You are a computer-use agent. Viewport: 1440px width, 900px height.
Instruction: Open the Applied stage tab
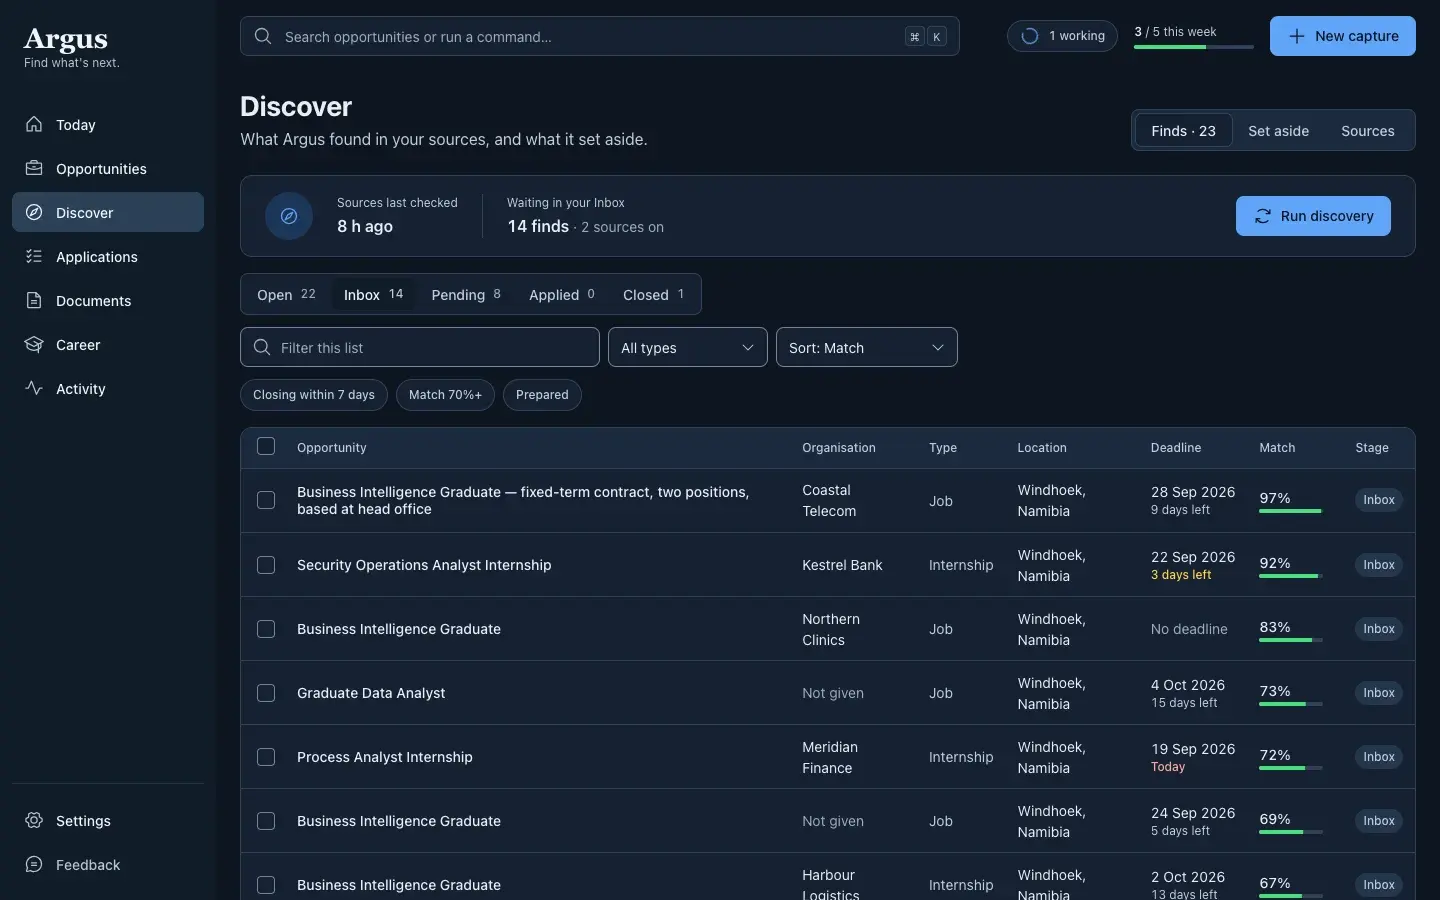click(562, 294)
